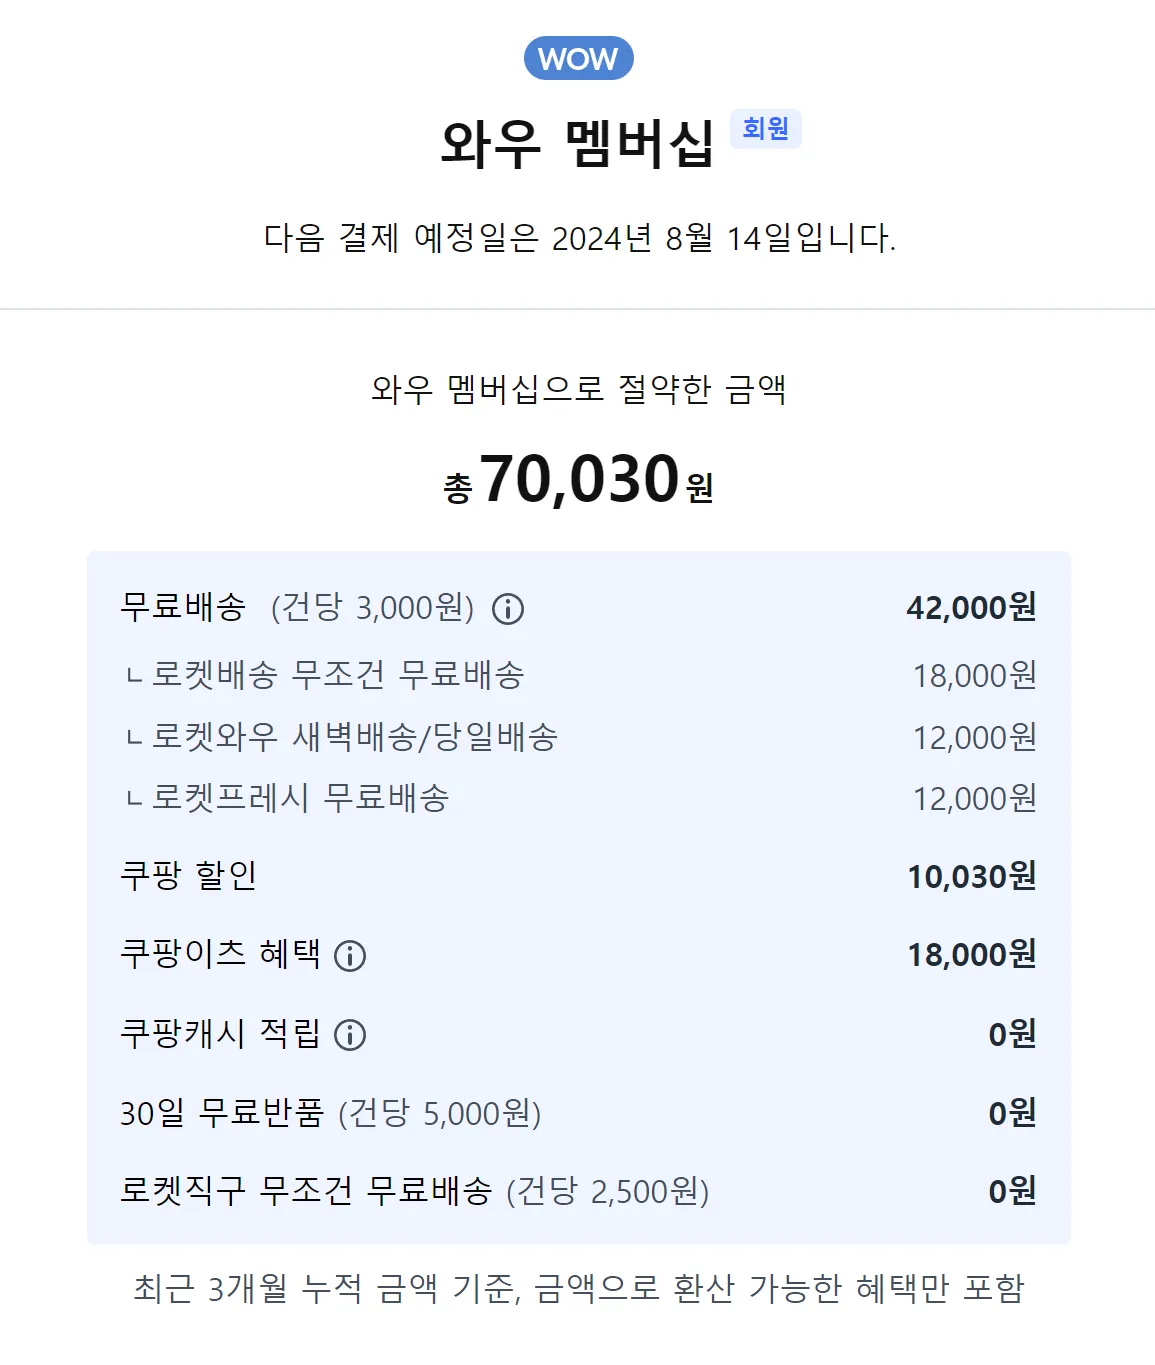Click the 쿠팡이츠 혜택 label text

click(220, 954)
